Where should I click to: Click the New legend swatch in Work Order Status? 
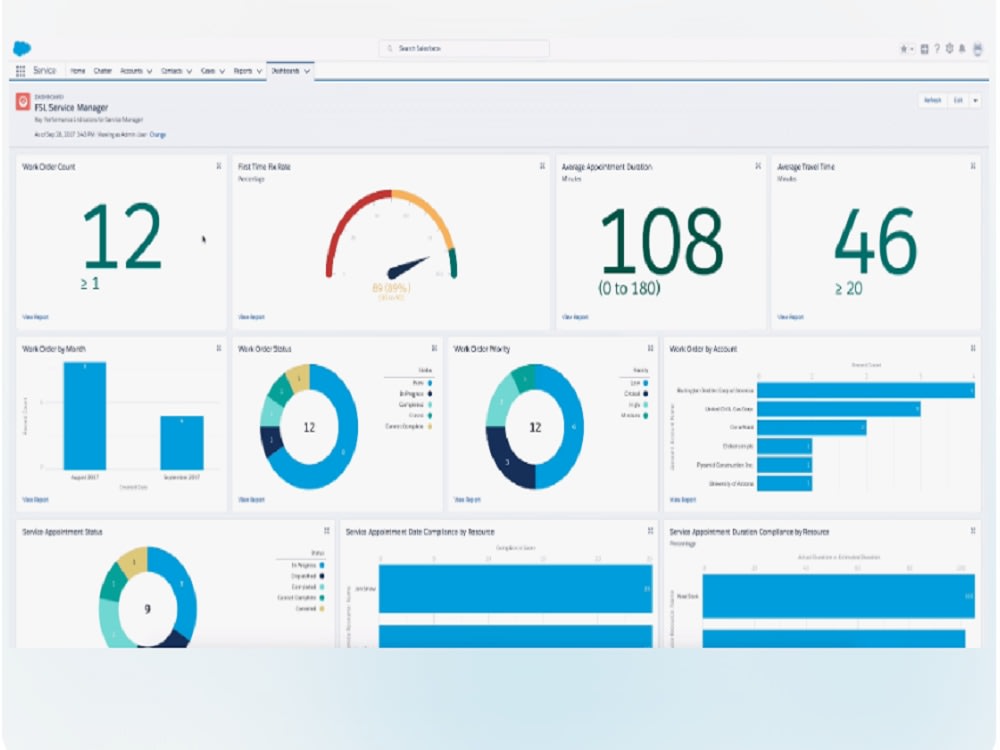(x=430, y=383)
